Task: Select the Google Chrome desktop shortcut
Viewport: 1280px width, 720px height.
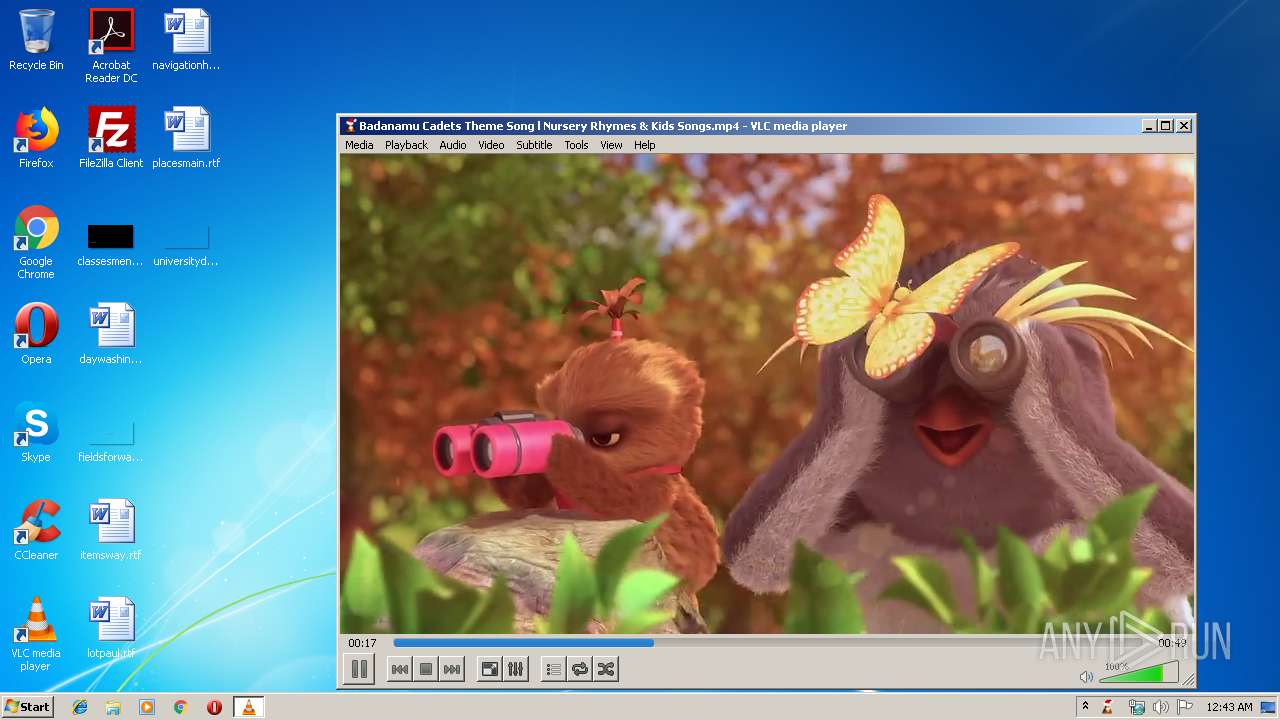Action: (x=36, y=242)
